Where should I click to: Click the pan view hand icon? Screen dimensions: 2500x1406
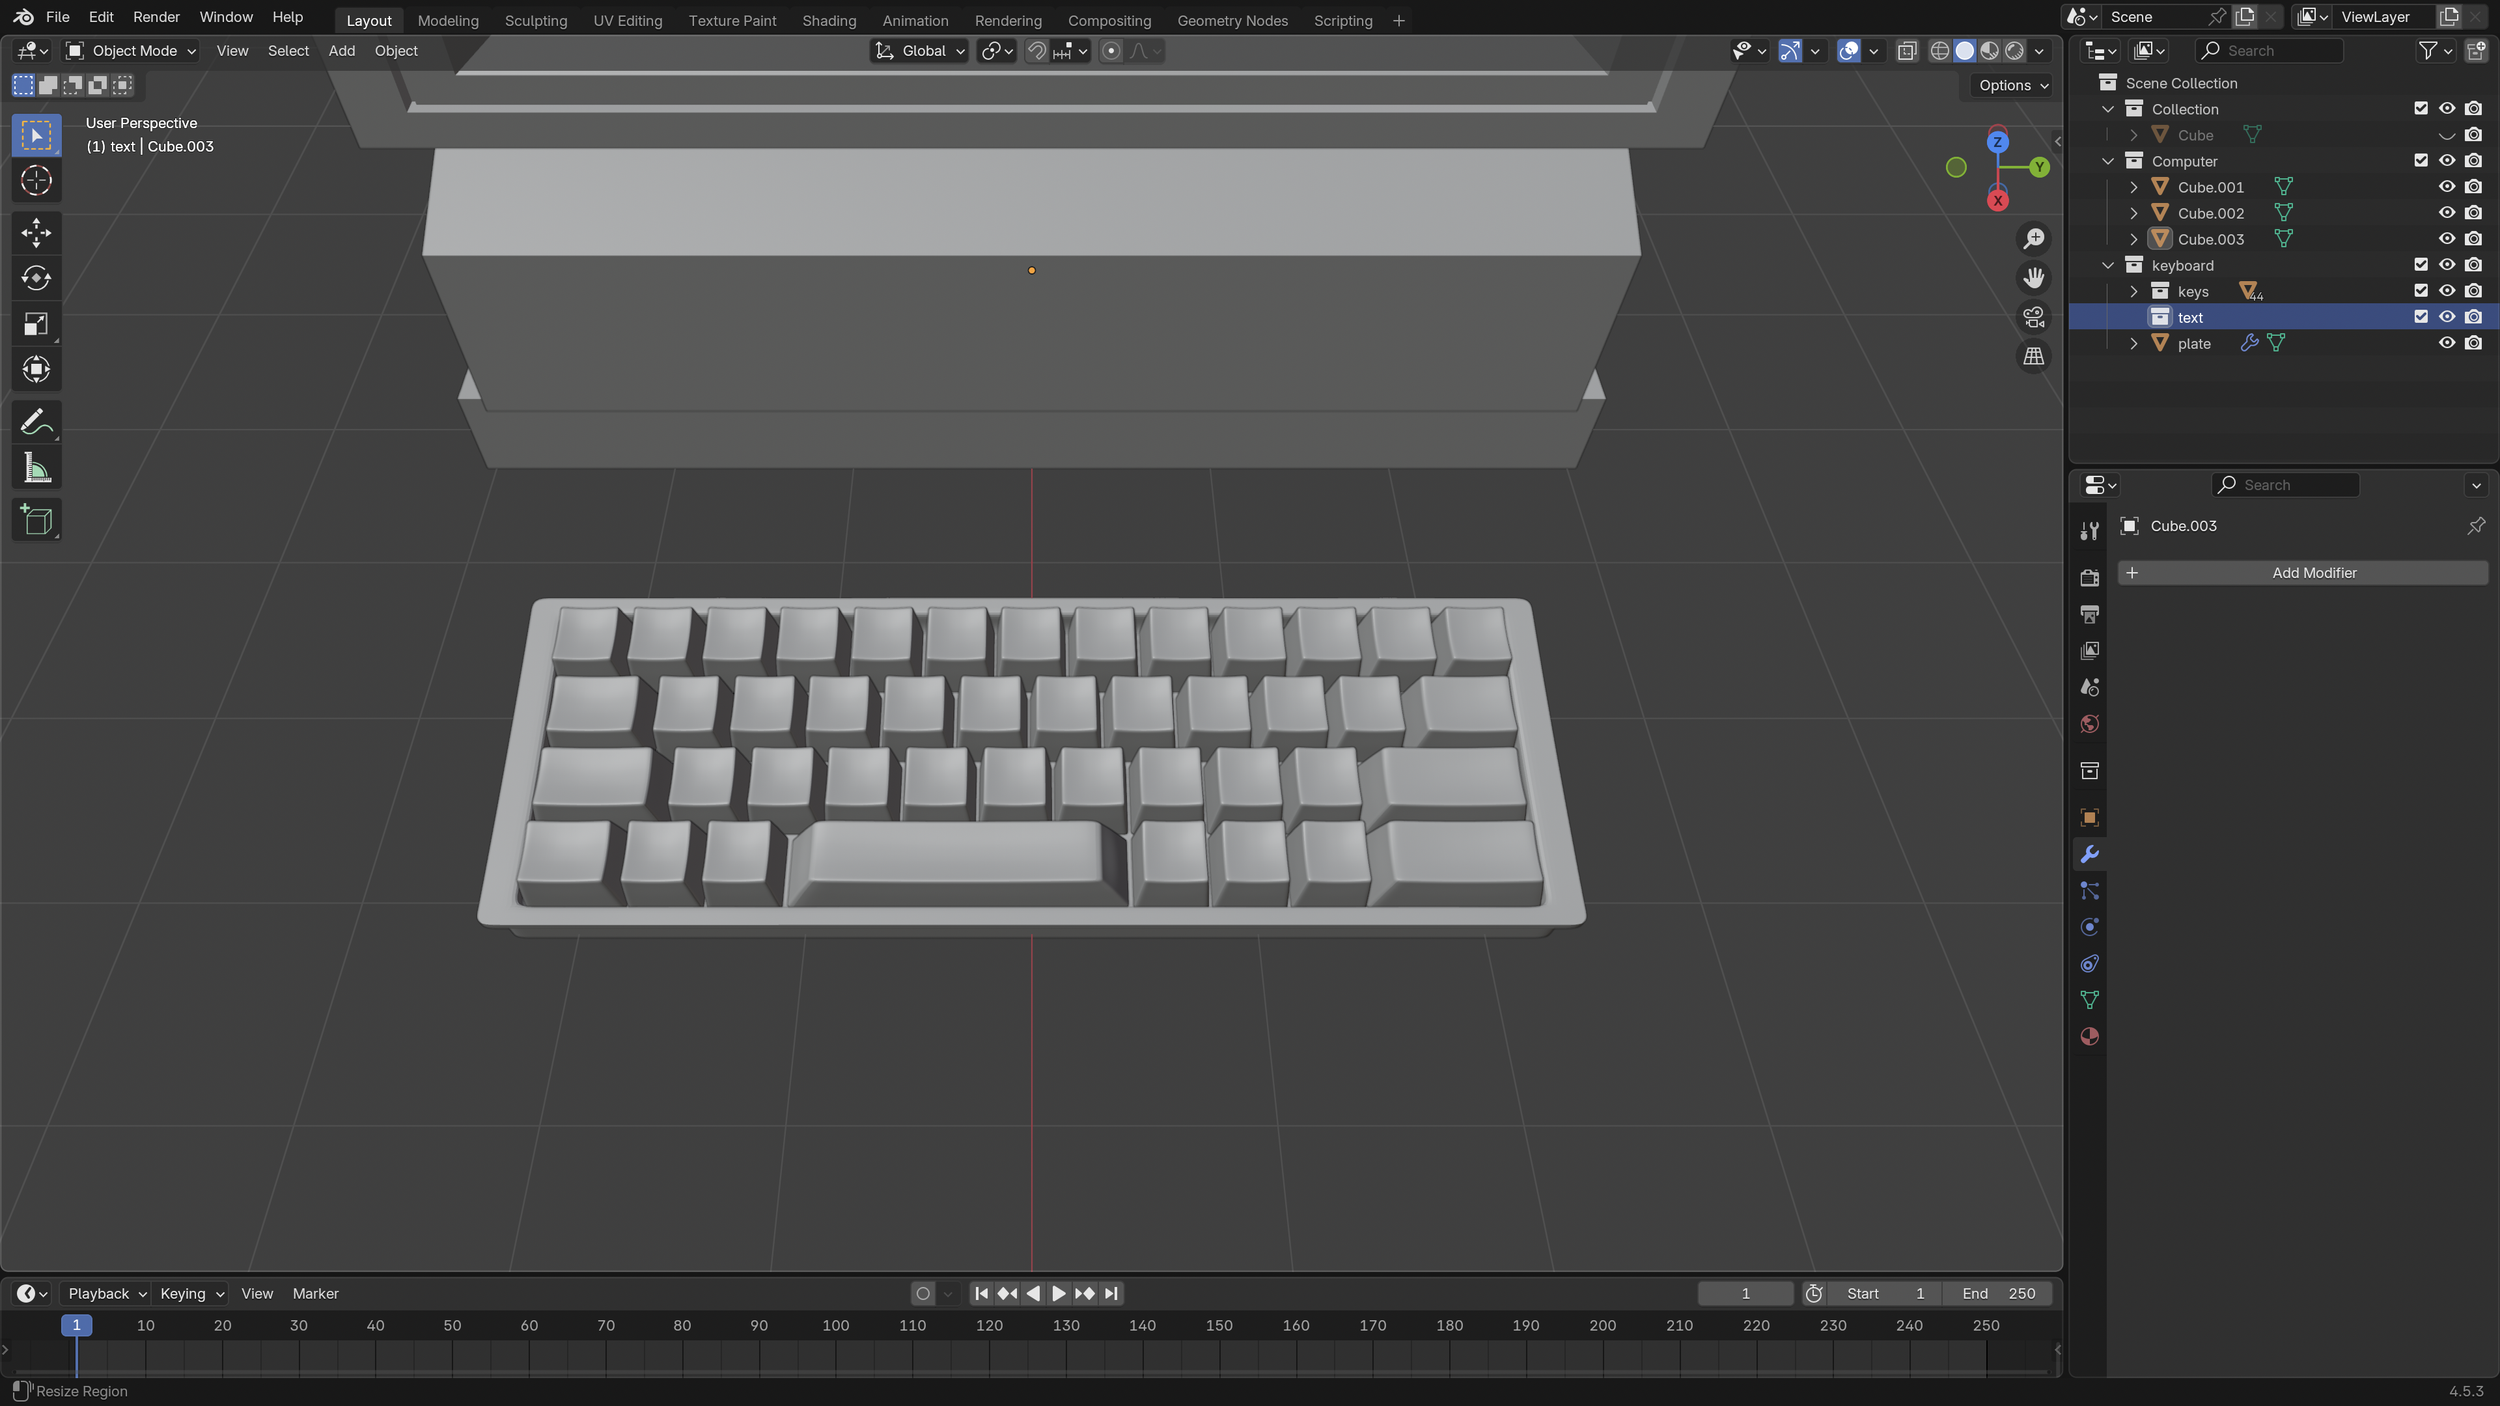tap(2033, 277)
